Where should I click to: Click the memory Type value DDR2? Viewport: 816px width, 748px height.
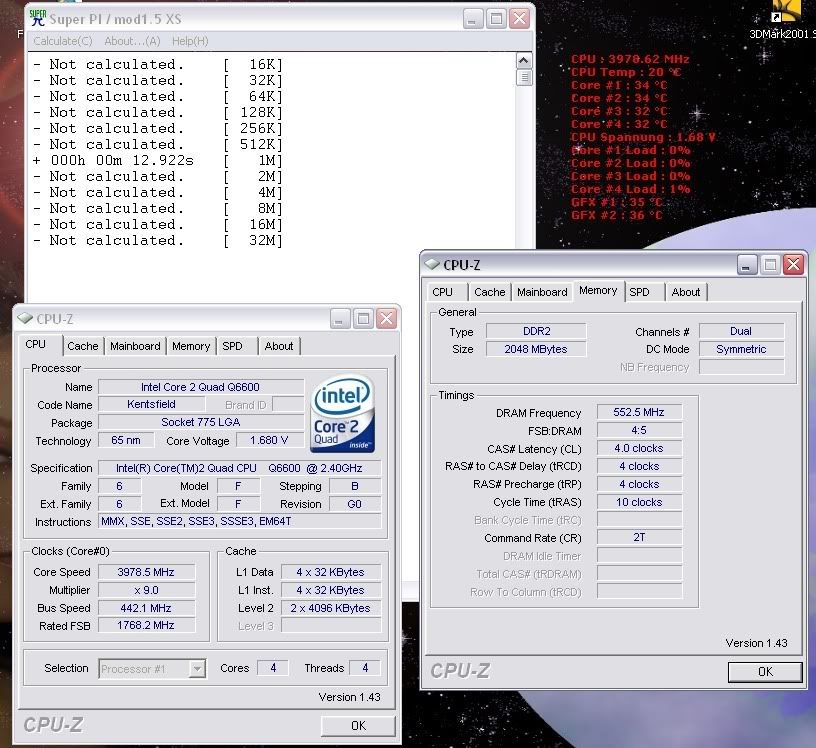click(x=537, y=331)
